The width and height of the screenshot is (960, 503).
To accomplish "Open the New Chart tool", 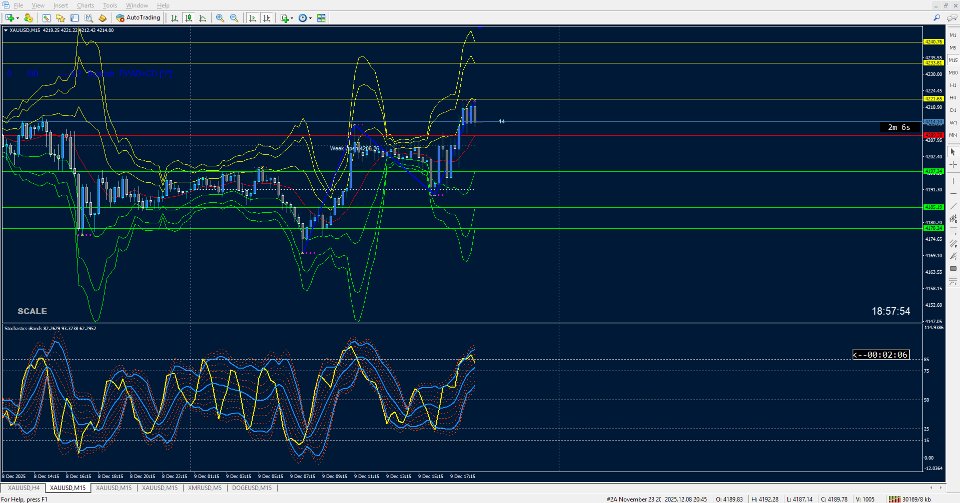I will [9, 18].
